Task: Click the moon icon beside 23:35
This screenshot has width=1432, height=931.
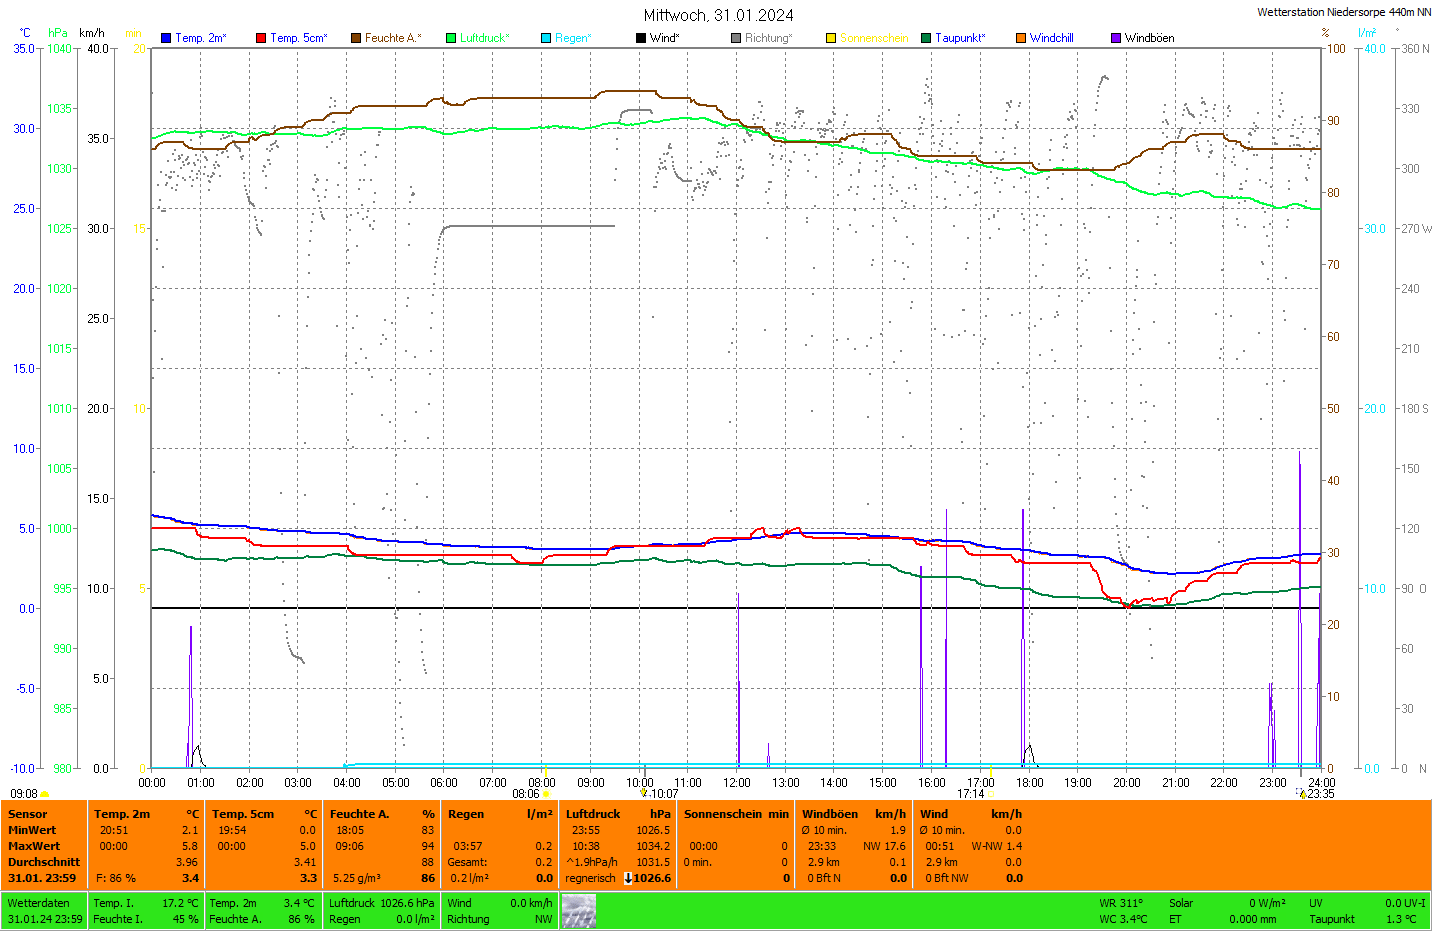Action: 1302,793
